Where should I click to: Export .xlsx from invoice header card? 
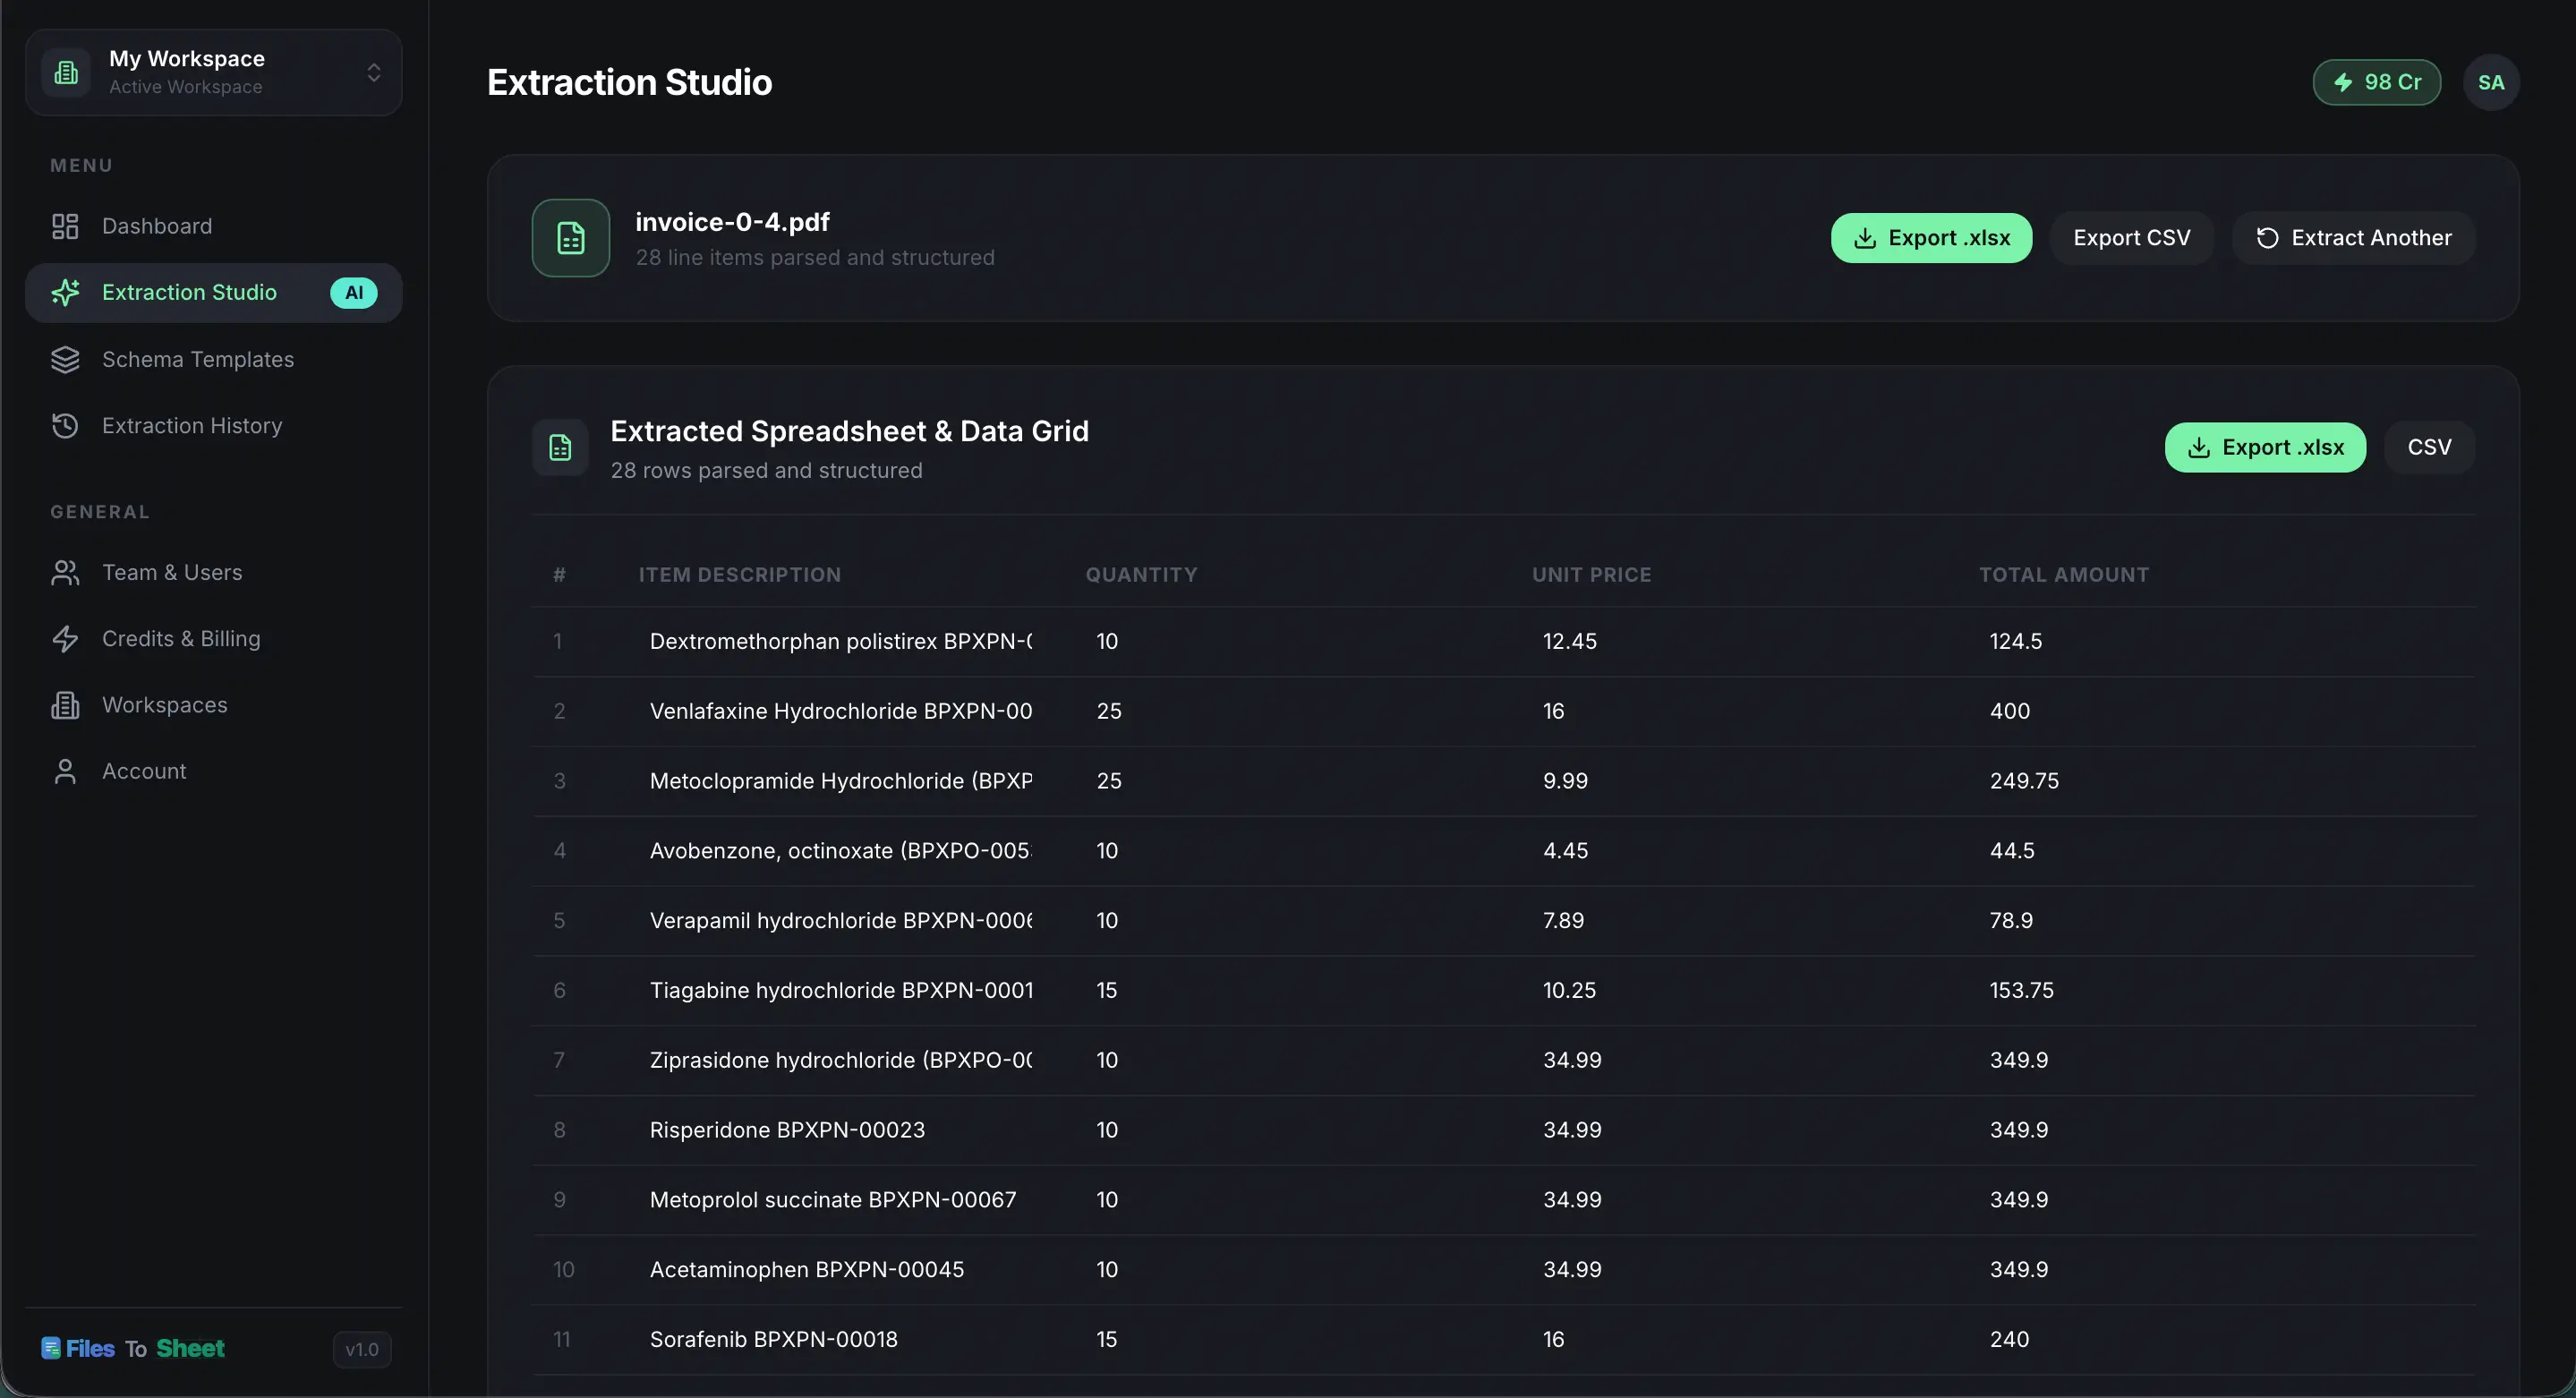pos(1931,238)
